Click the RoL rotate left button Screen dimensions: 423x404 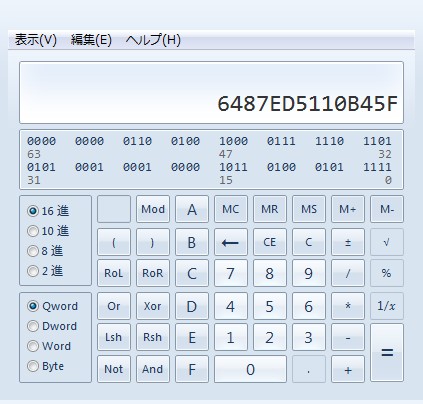114,273
